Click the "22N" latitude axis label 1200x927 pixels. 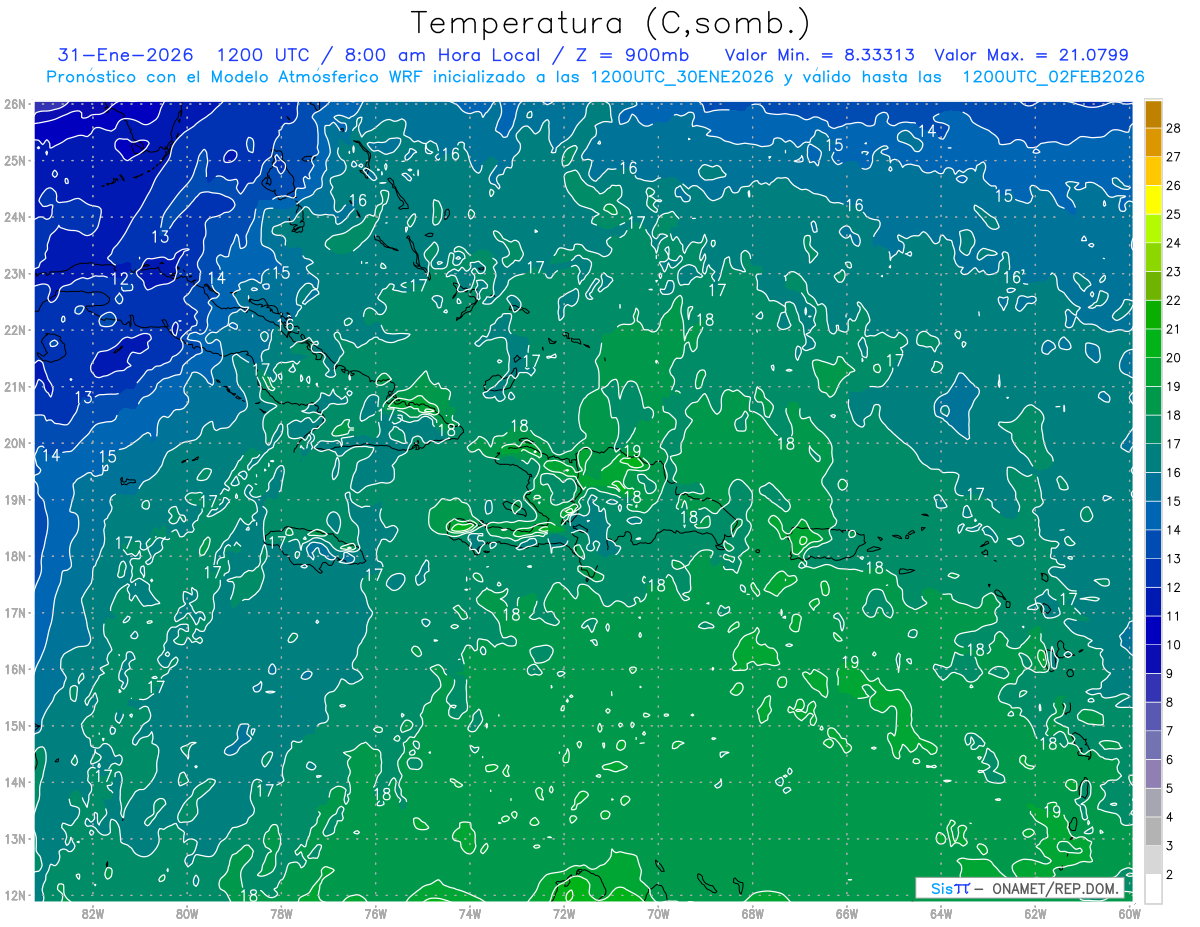click(14, 330)
